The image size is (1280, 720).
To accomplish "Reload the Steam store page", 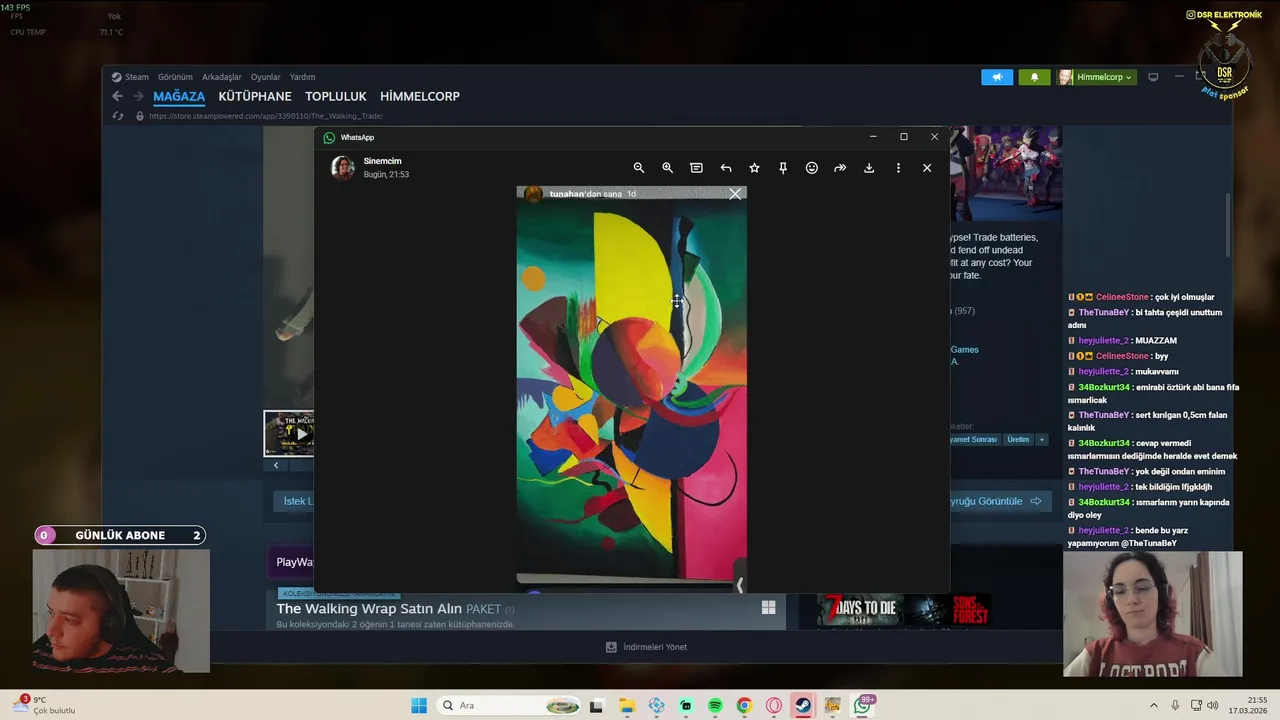I will [116, 116].
